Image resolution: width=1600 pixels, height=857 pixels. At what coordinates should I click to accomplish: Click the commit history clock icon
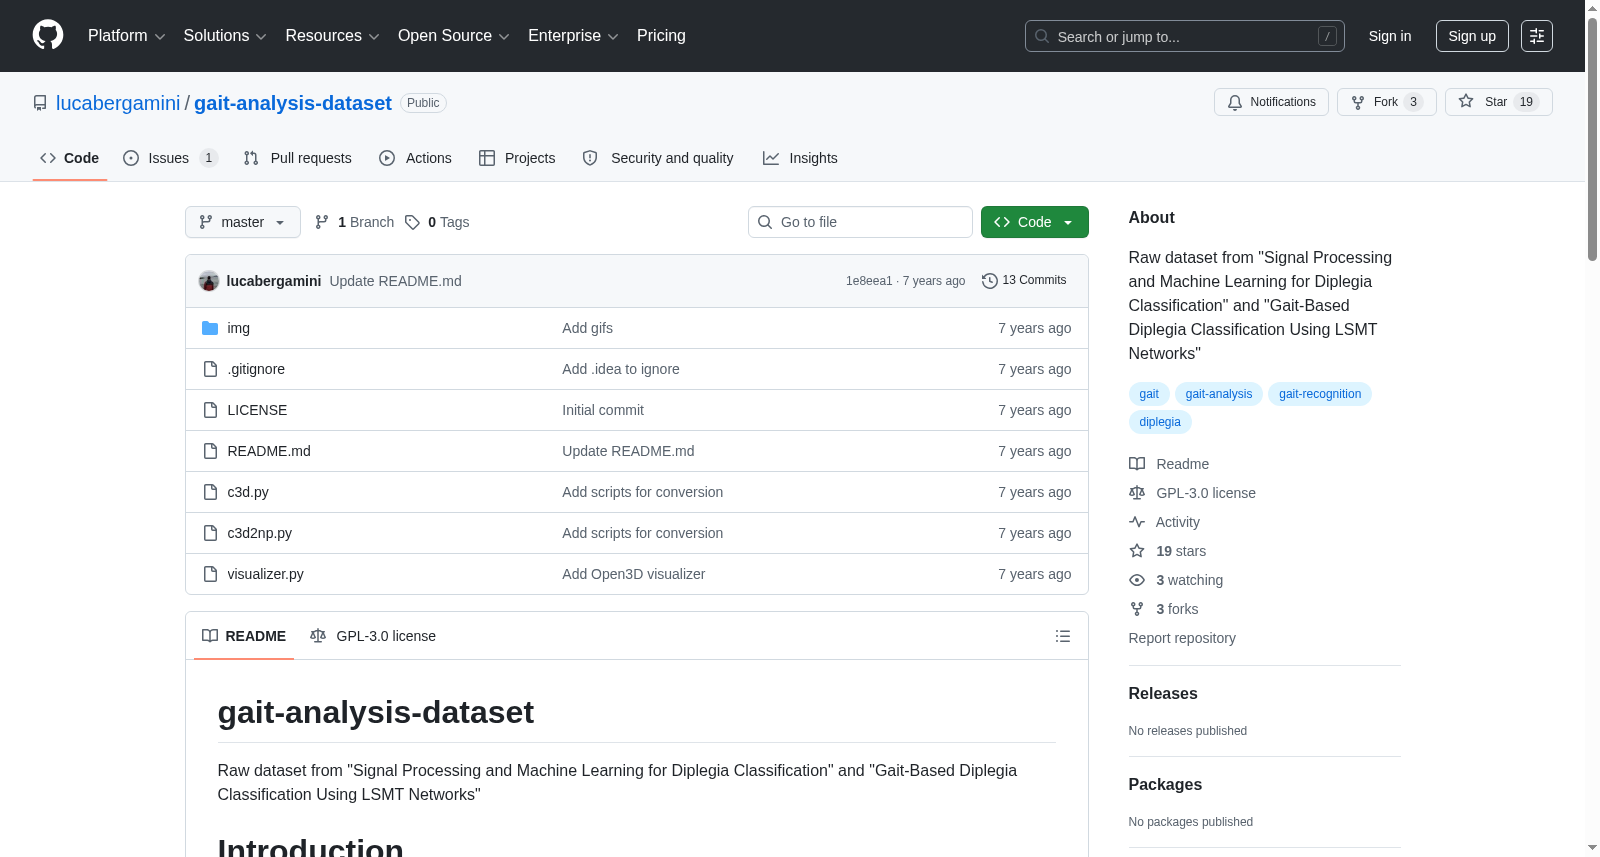click(x=990, y=281)
